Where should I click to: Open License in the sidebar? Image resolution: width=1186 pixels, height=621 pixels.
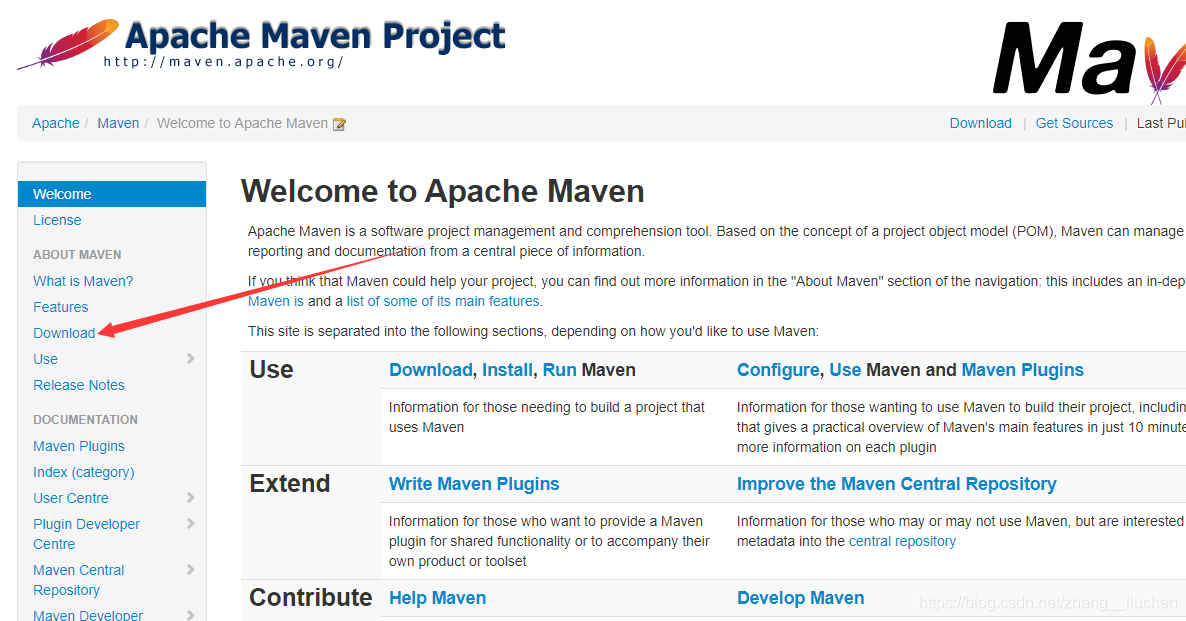pos(57,220)
